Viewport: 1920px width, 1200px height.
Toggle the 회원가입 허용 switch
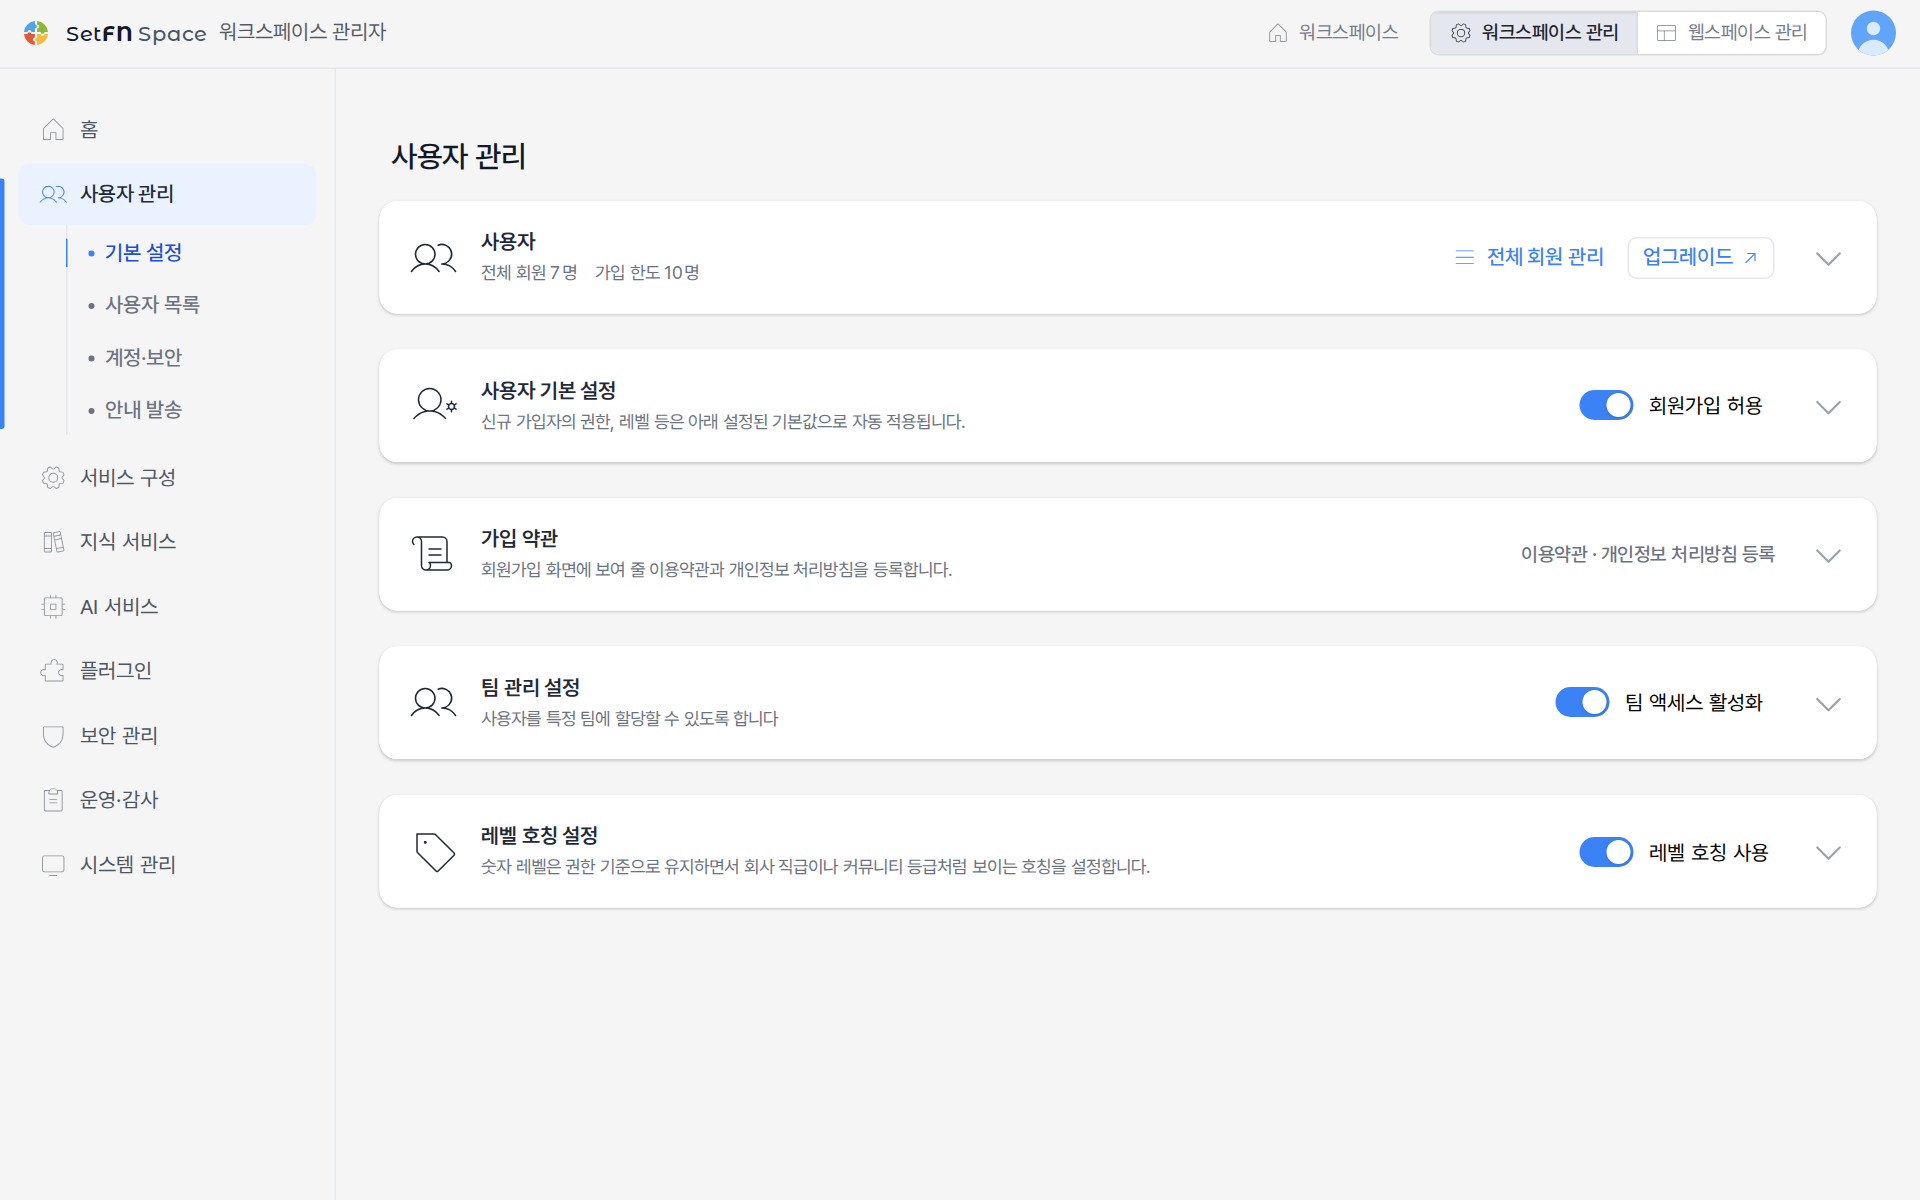coord(1606,405)
